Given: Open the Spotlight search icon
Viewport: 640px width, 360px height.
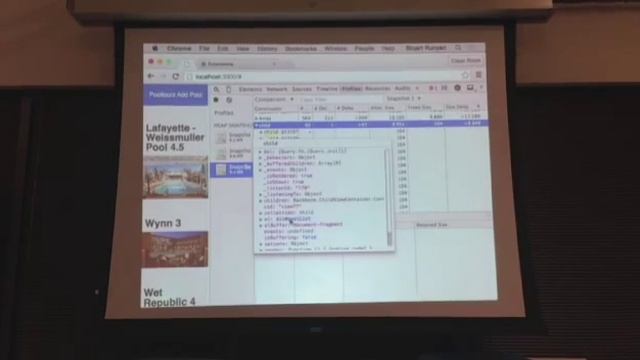Looking at the screenshot, I should (458, 48).
